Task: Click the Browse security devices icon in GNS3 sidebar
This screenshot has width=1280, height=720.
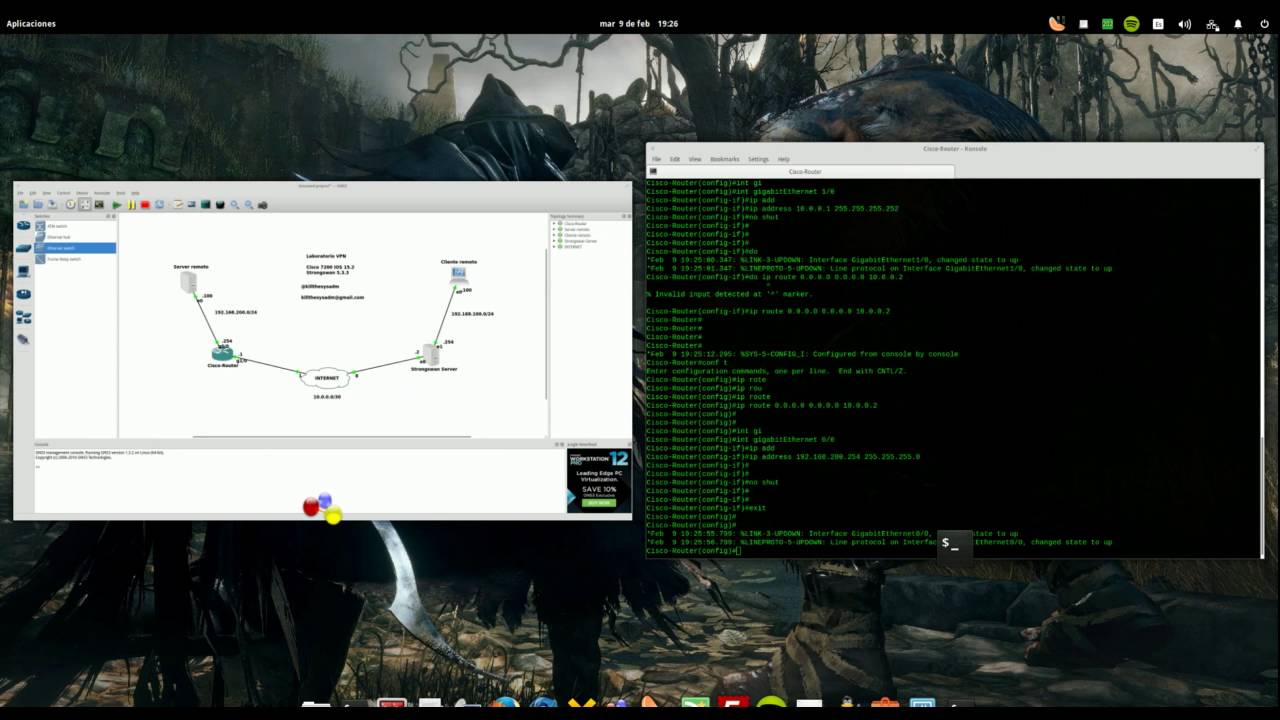Action: [24, 294]
